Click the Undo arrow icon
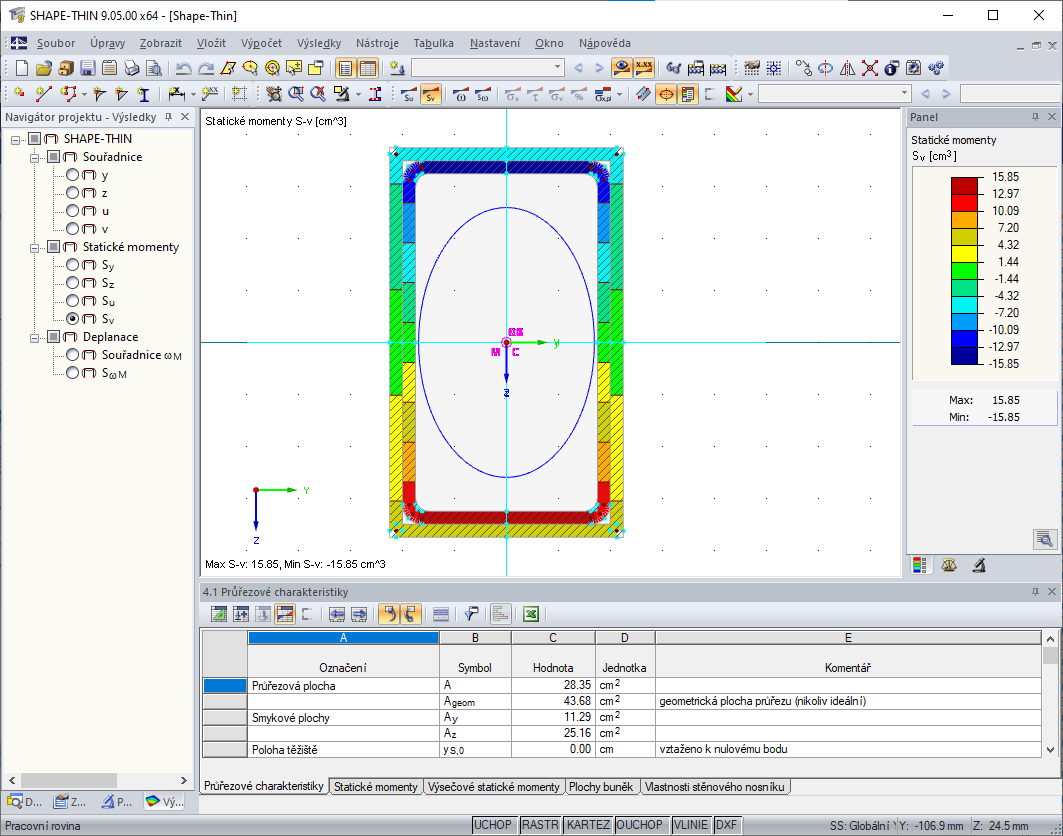 pos(184,68)
